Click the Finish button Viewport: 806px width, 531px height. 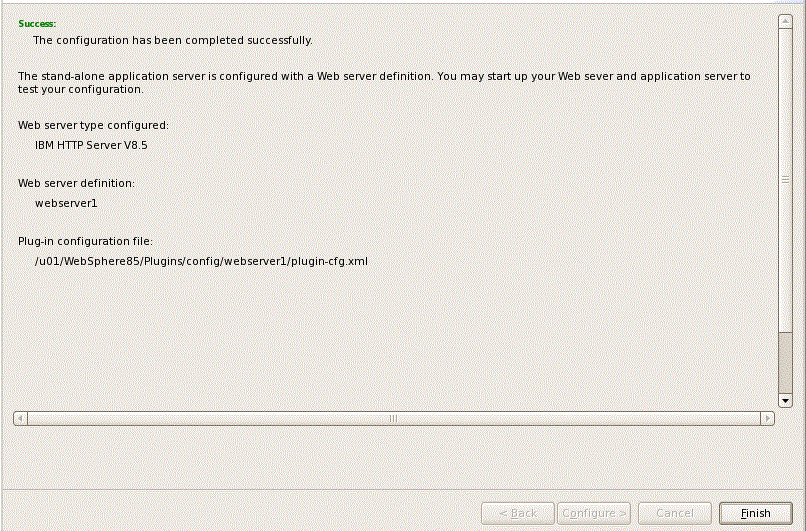pyautogui.click(x=755, y=513)
